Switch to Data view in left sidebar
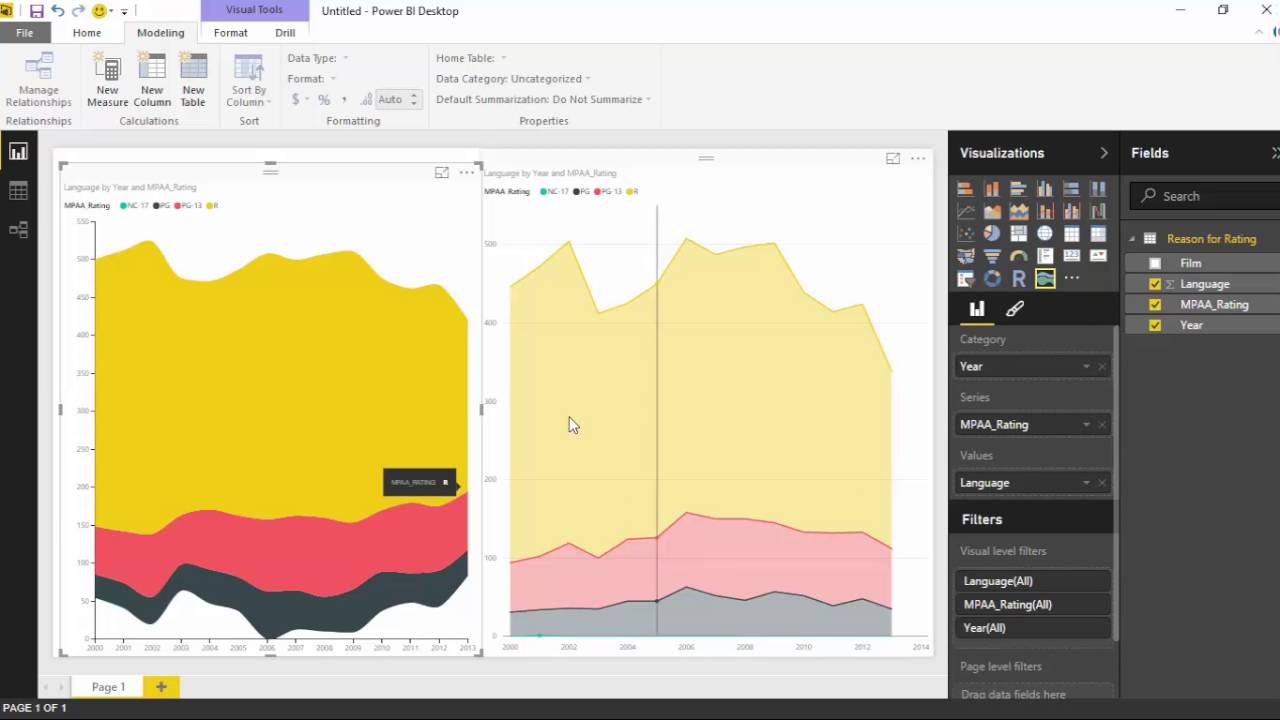The width and height of the screenshot is (1280, 720). (18, 191)
